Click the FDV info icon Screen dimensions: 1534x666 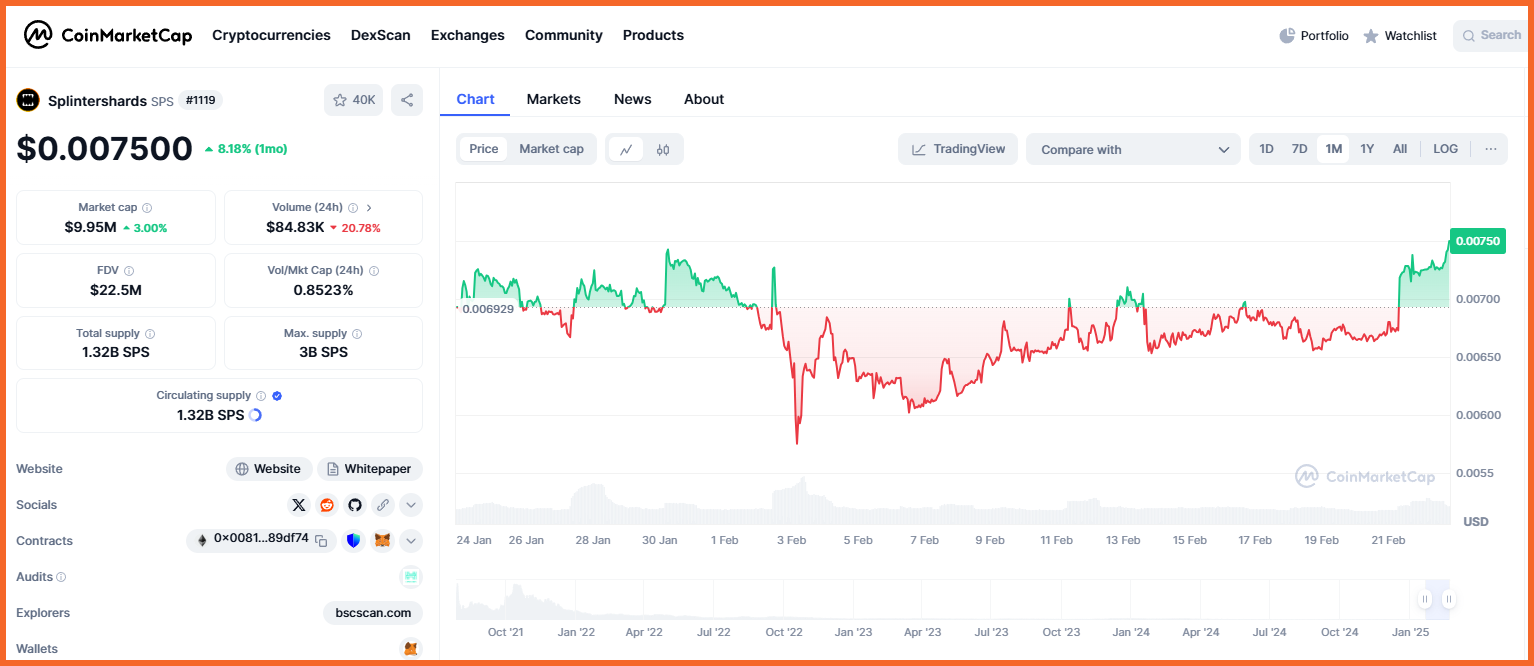tap(129, 271)
